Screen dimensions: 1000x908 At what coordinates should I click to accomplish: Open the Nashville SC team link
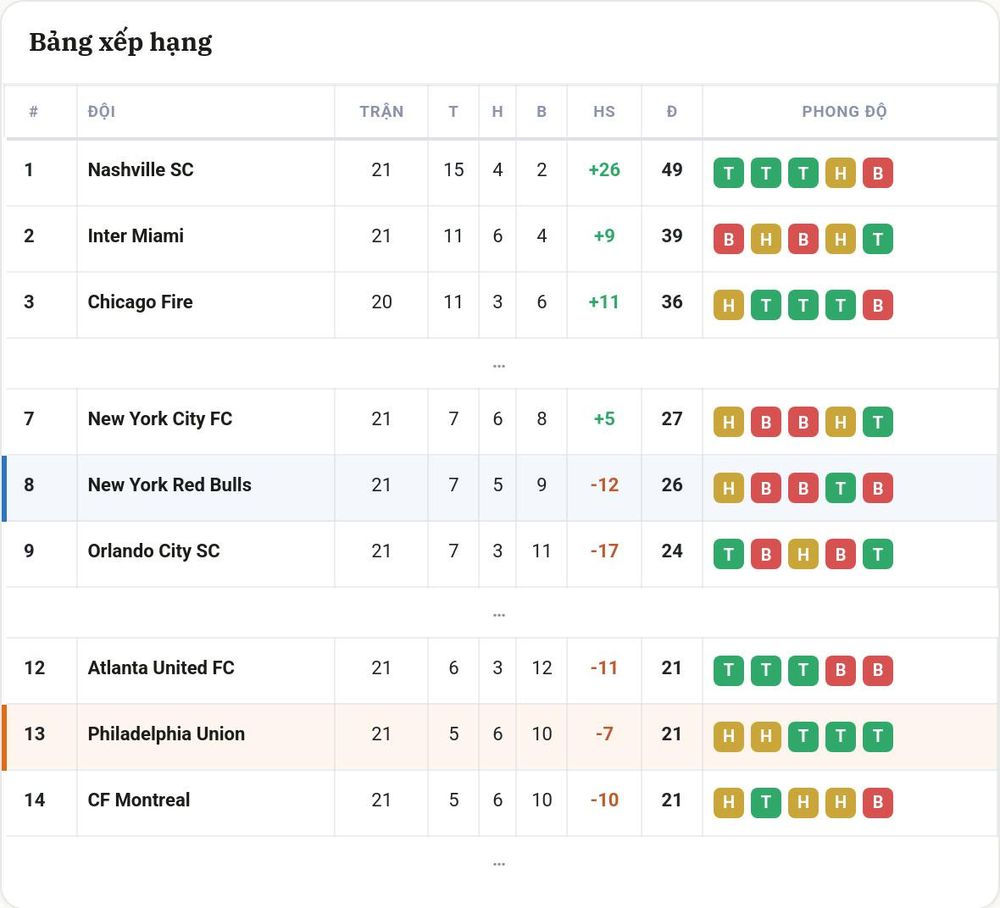click(140, 170)
